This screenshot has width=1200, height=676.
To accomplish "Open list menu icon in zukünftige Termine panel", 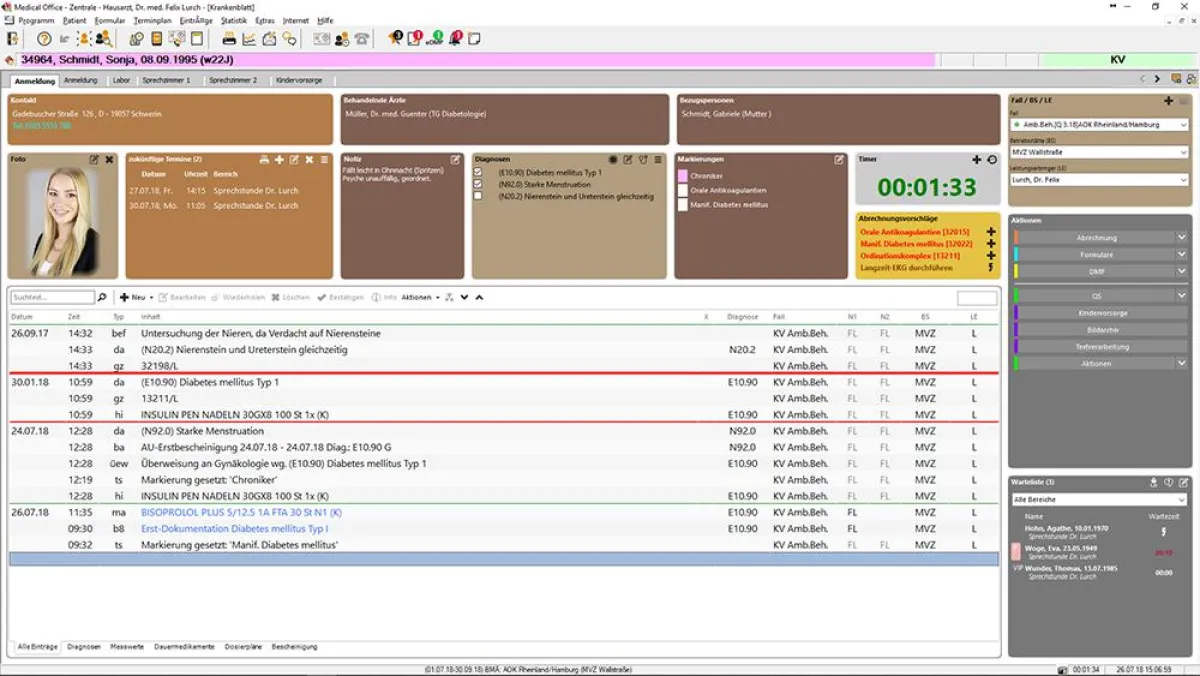I will [324, 159].
